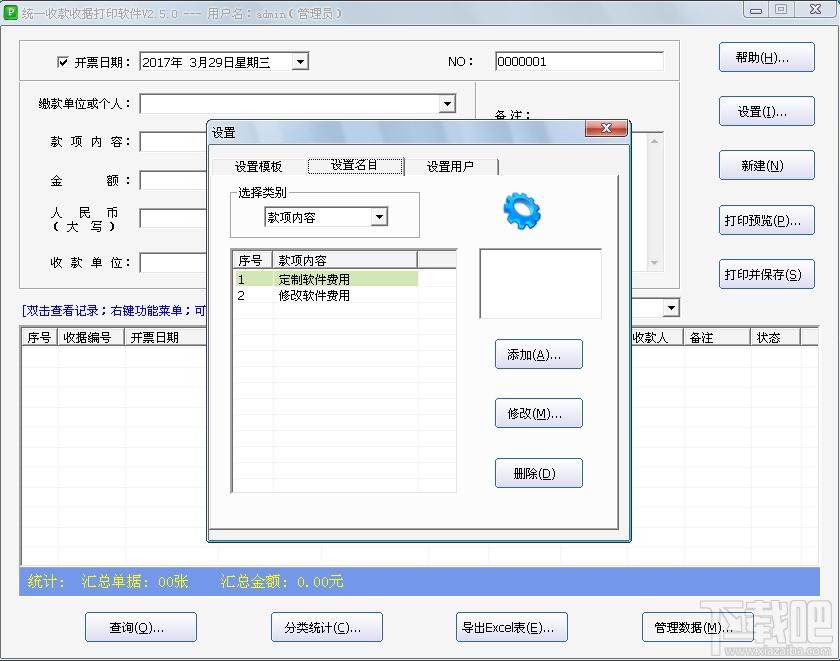Click 导出Excel表(E)... button

512,627
